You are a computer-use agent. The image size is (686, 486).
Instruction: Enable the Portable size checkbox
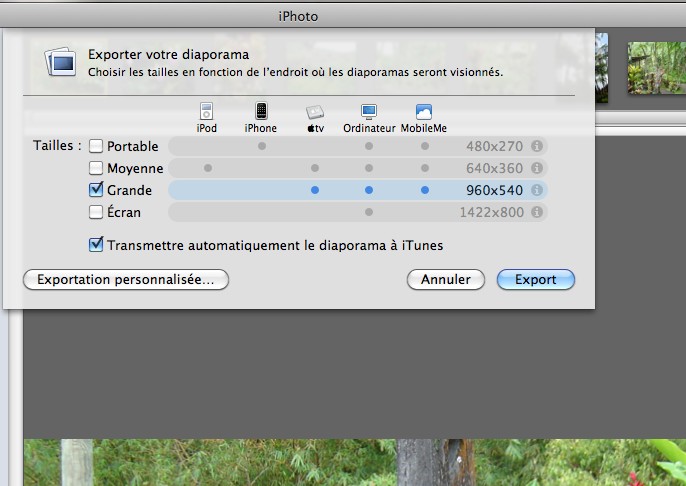click(x=96, y=146)
